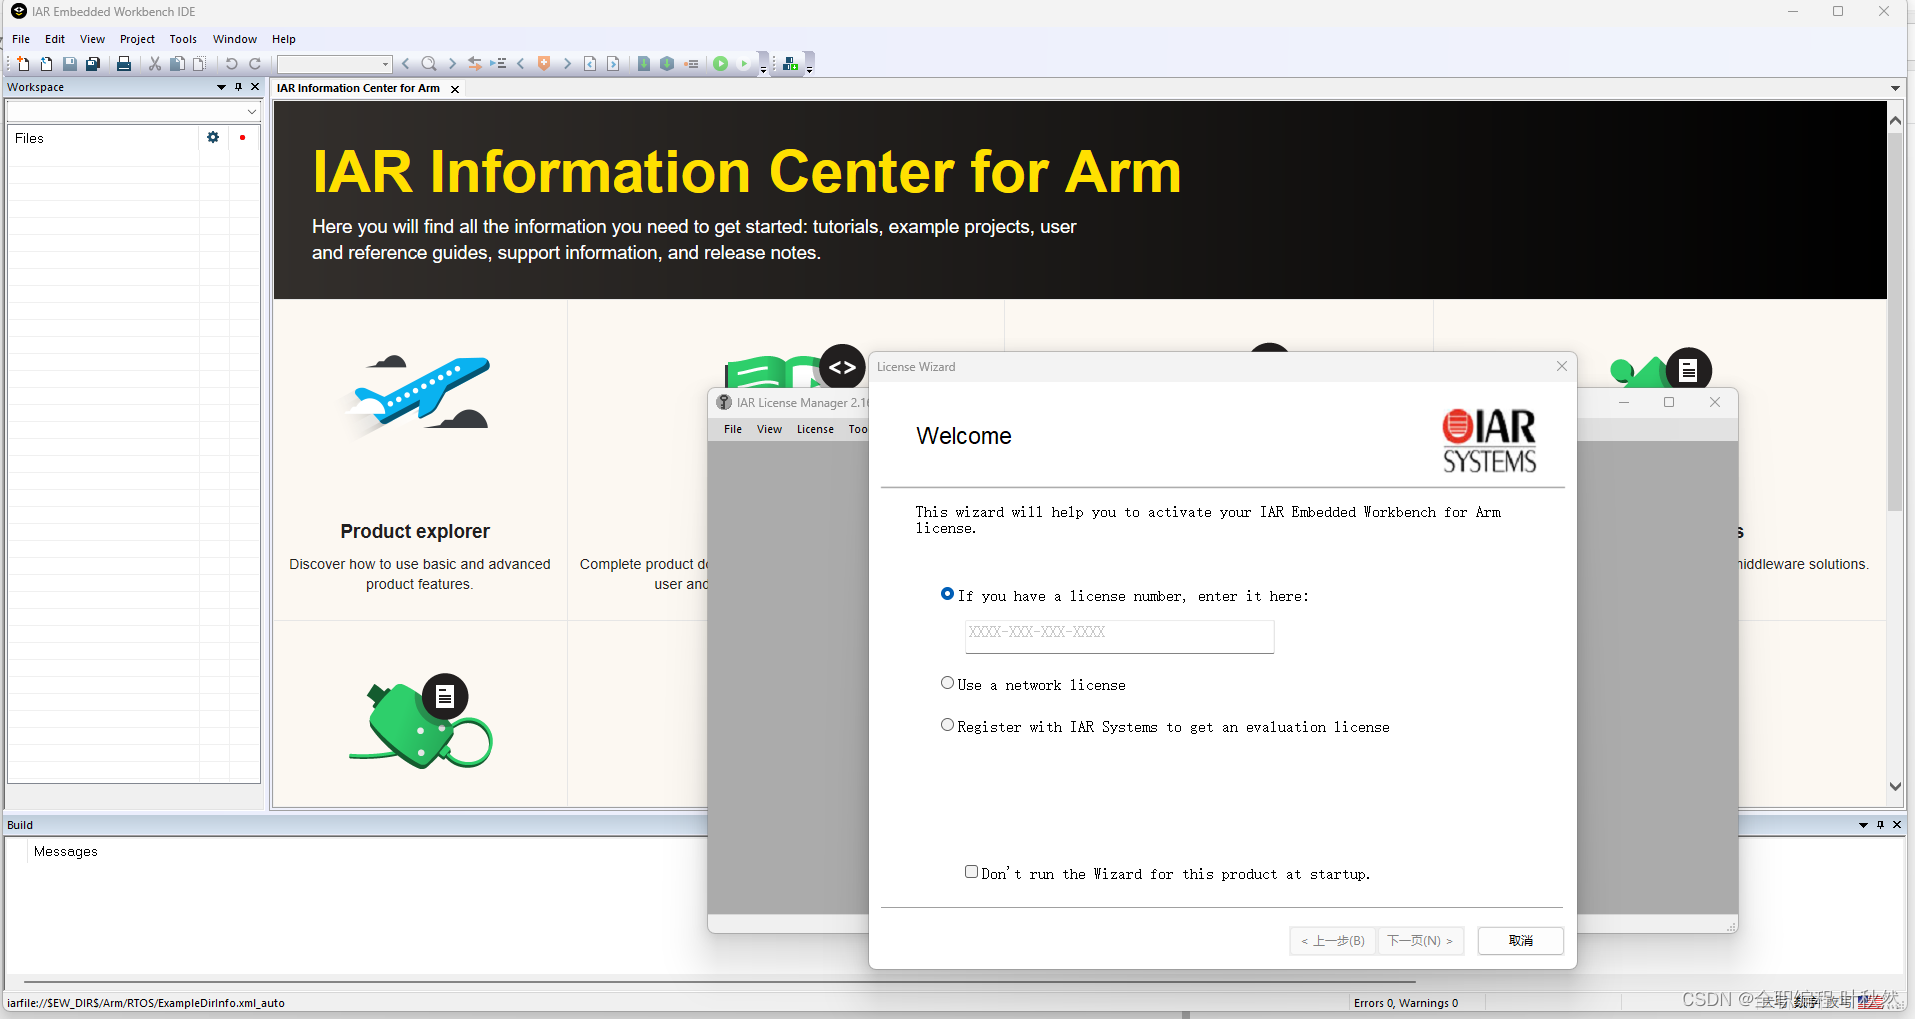Viewport: 1915px width, 1019px height.
Task: Open License menu in IAR License Manager
Action: (815, 429)
